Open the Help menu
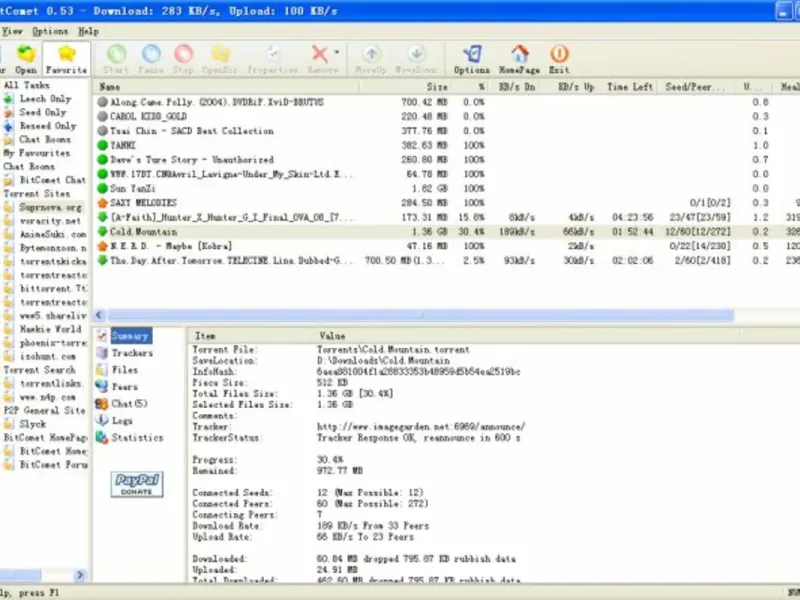800x600 pixels. (x=88, y=31)
